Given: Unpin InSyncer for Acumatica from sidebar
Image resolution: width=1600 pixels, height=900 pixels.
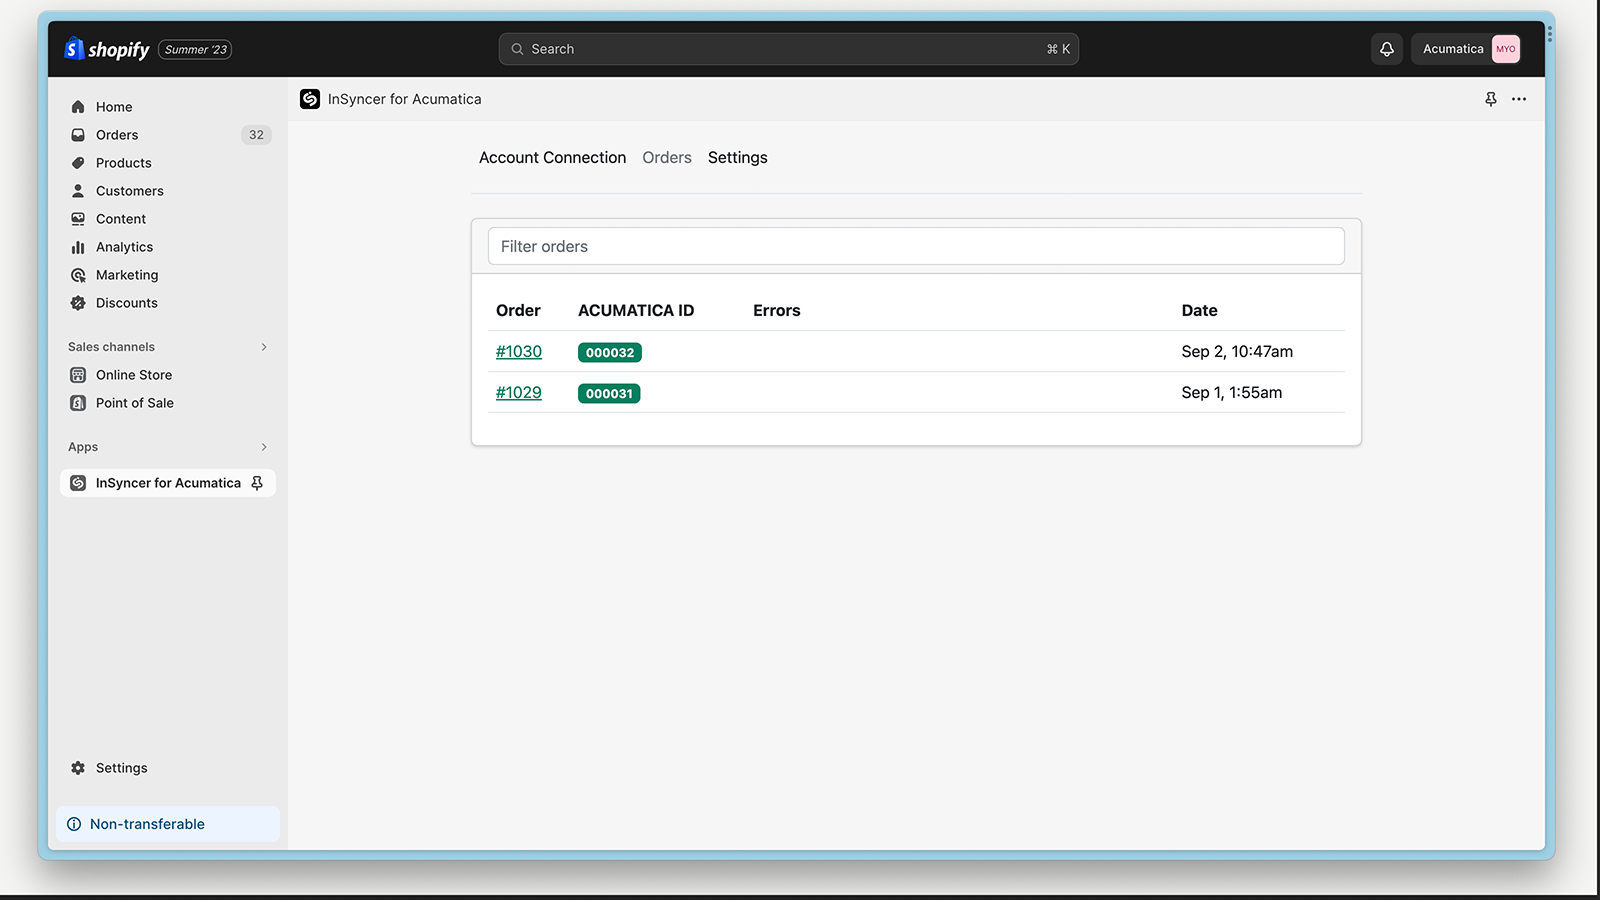Looking at the screenshot, I should 257,483.
